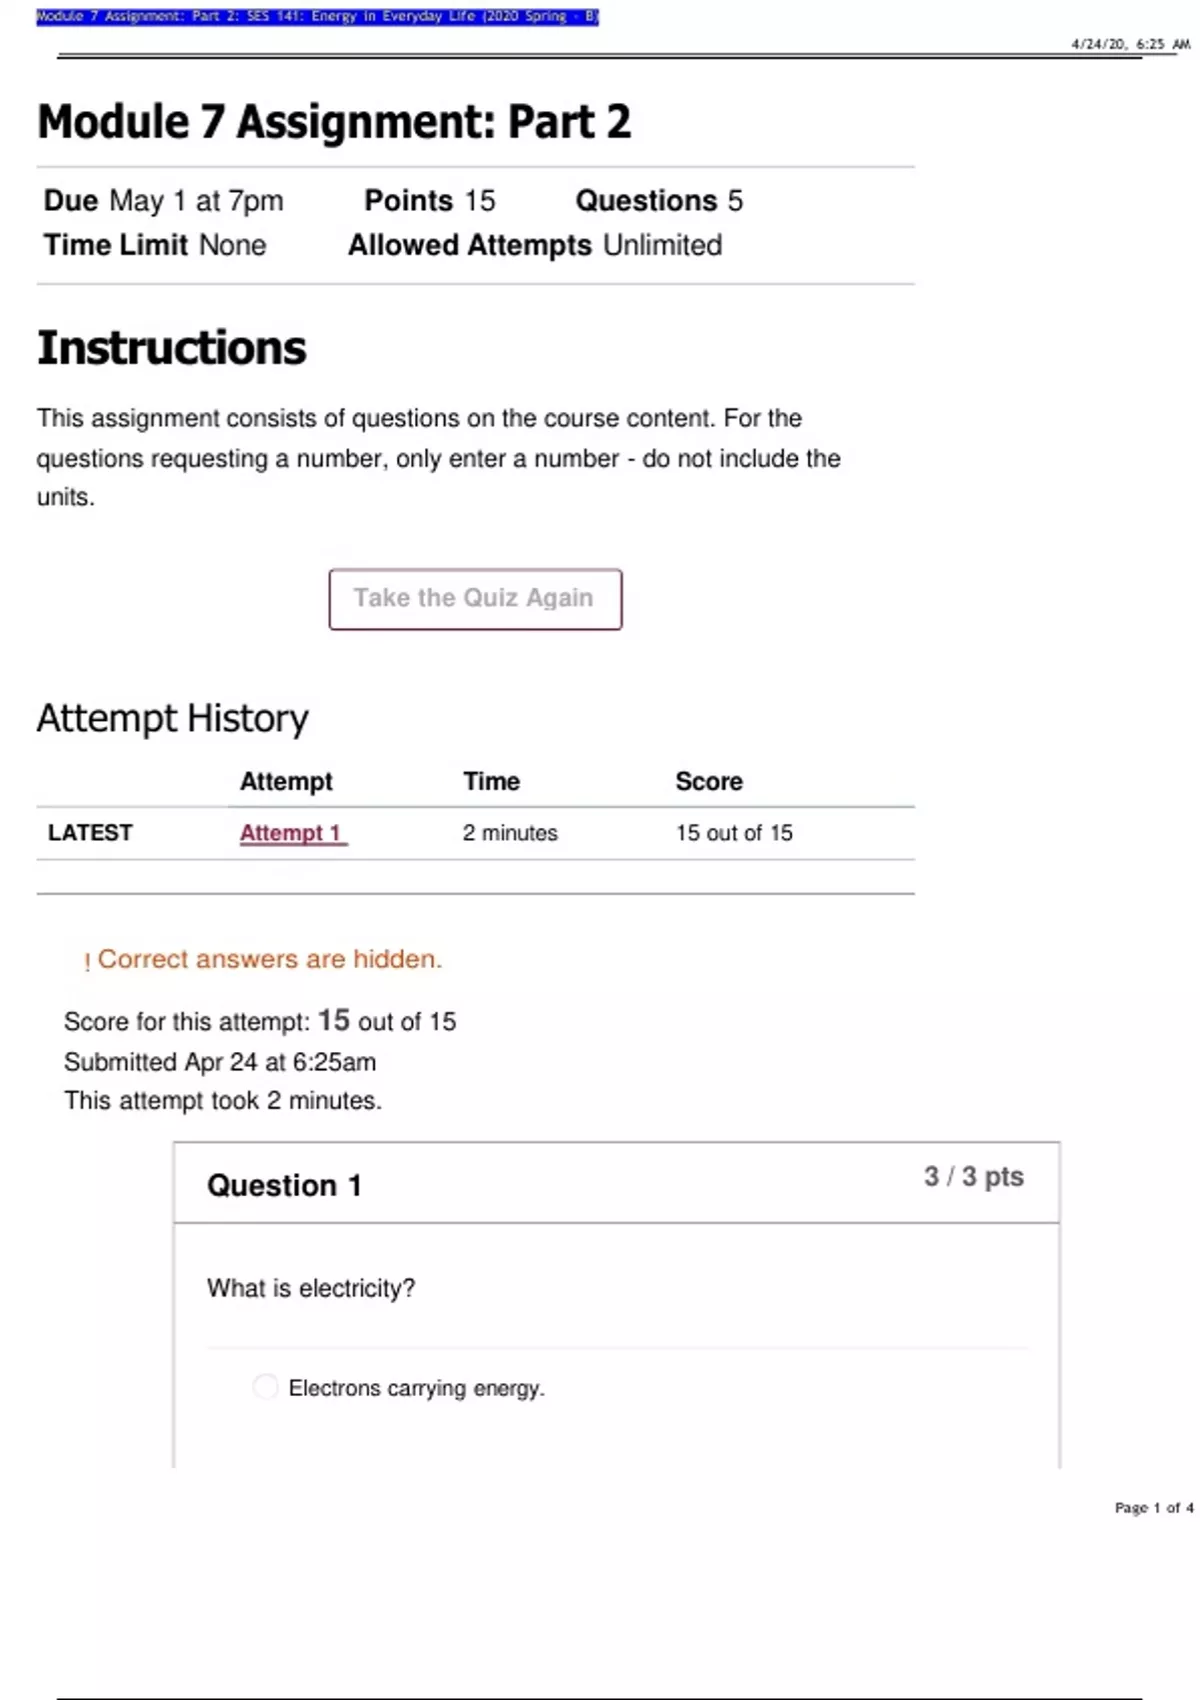Select the "Electrons carrying energy" radio option
Image resolution: width=1200 pixels, height=1700 pixels.
point(265,1387)
